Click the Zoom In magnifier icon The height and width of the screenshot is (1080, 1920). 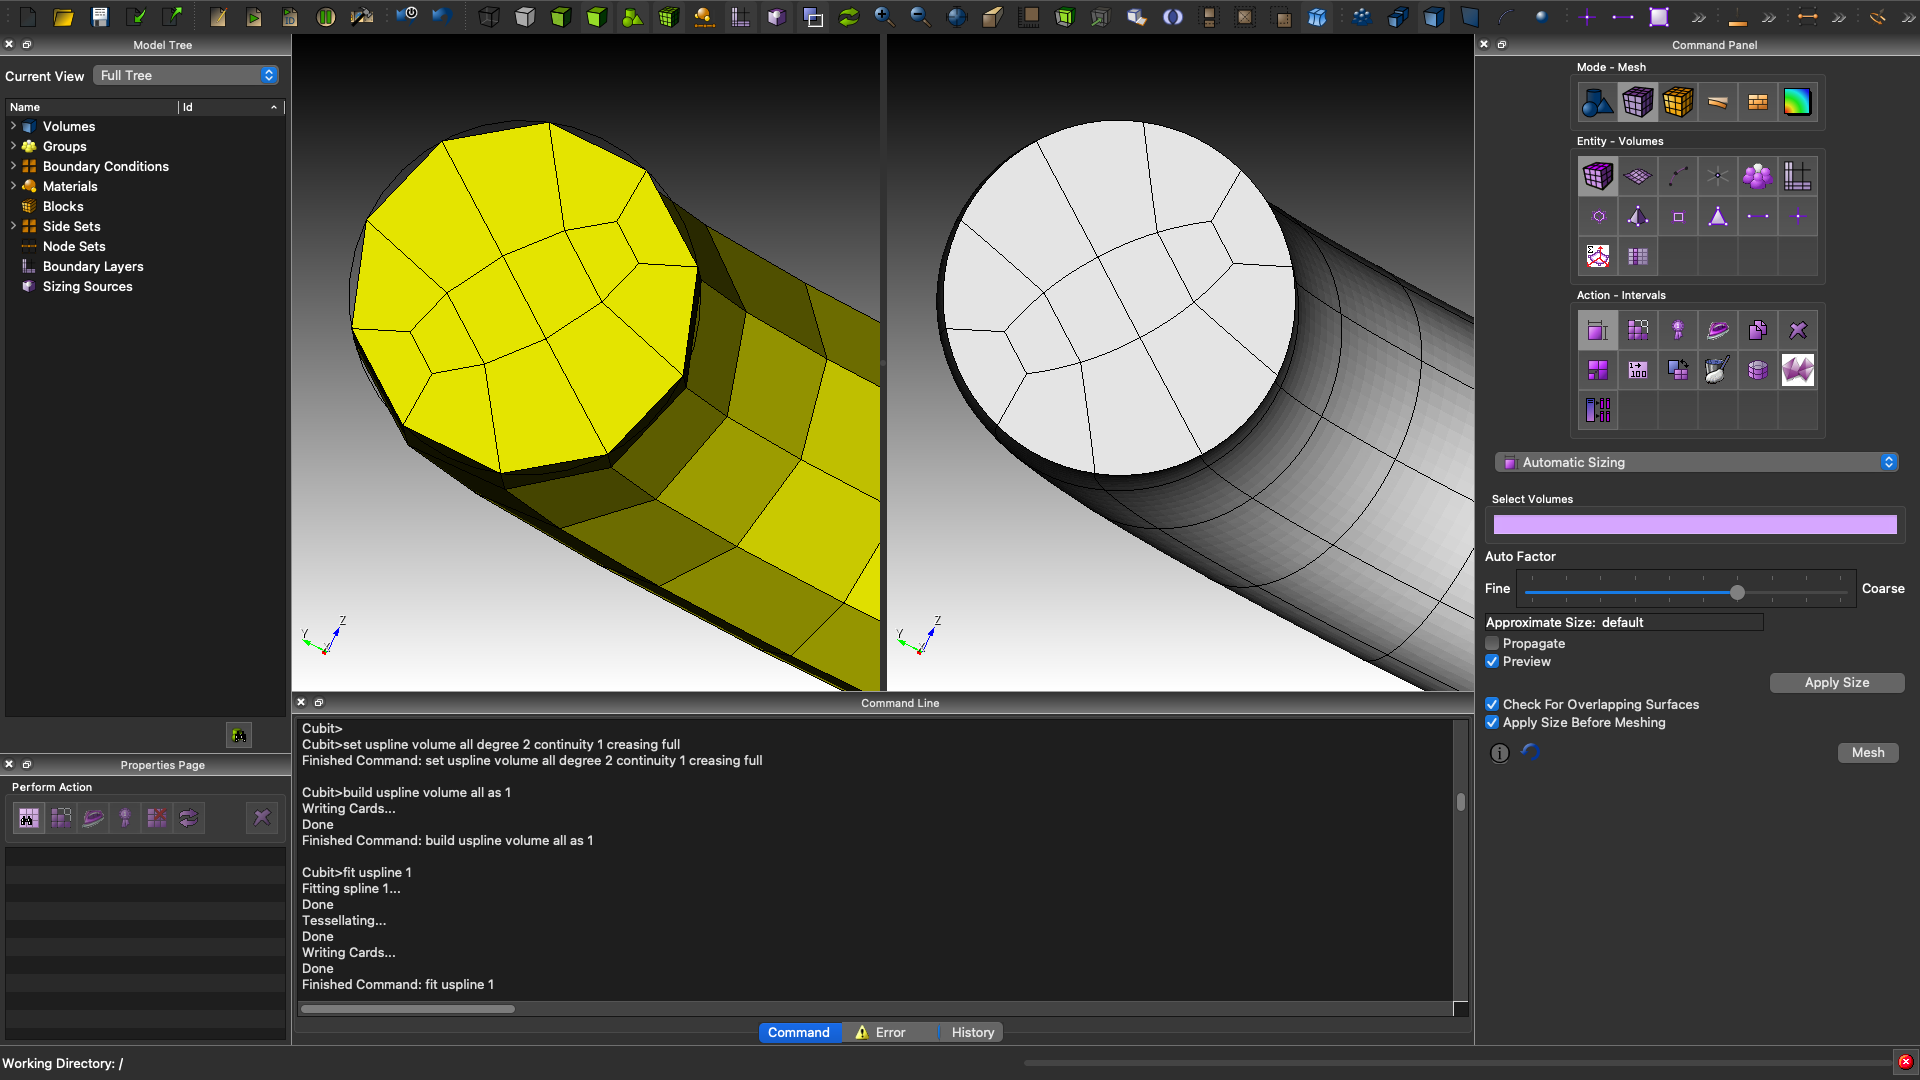(x=883, y=17)
